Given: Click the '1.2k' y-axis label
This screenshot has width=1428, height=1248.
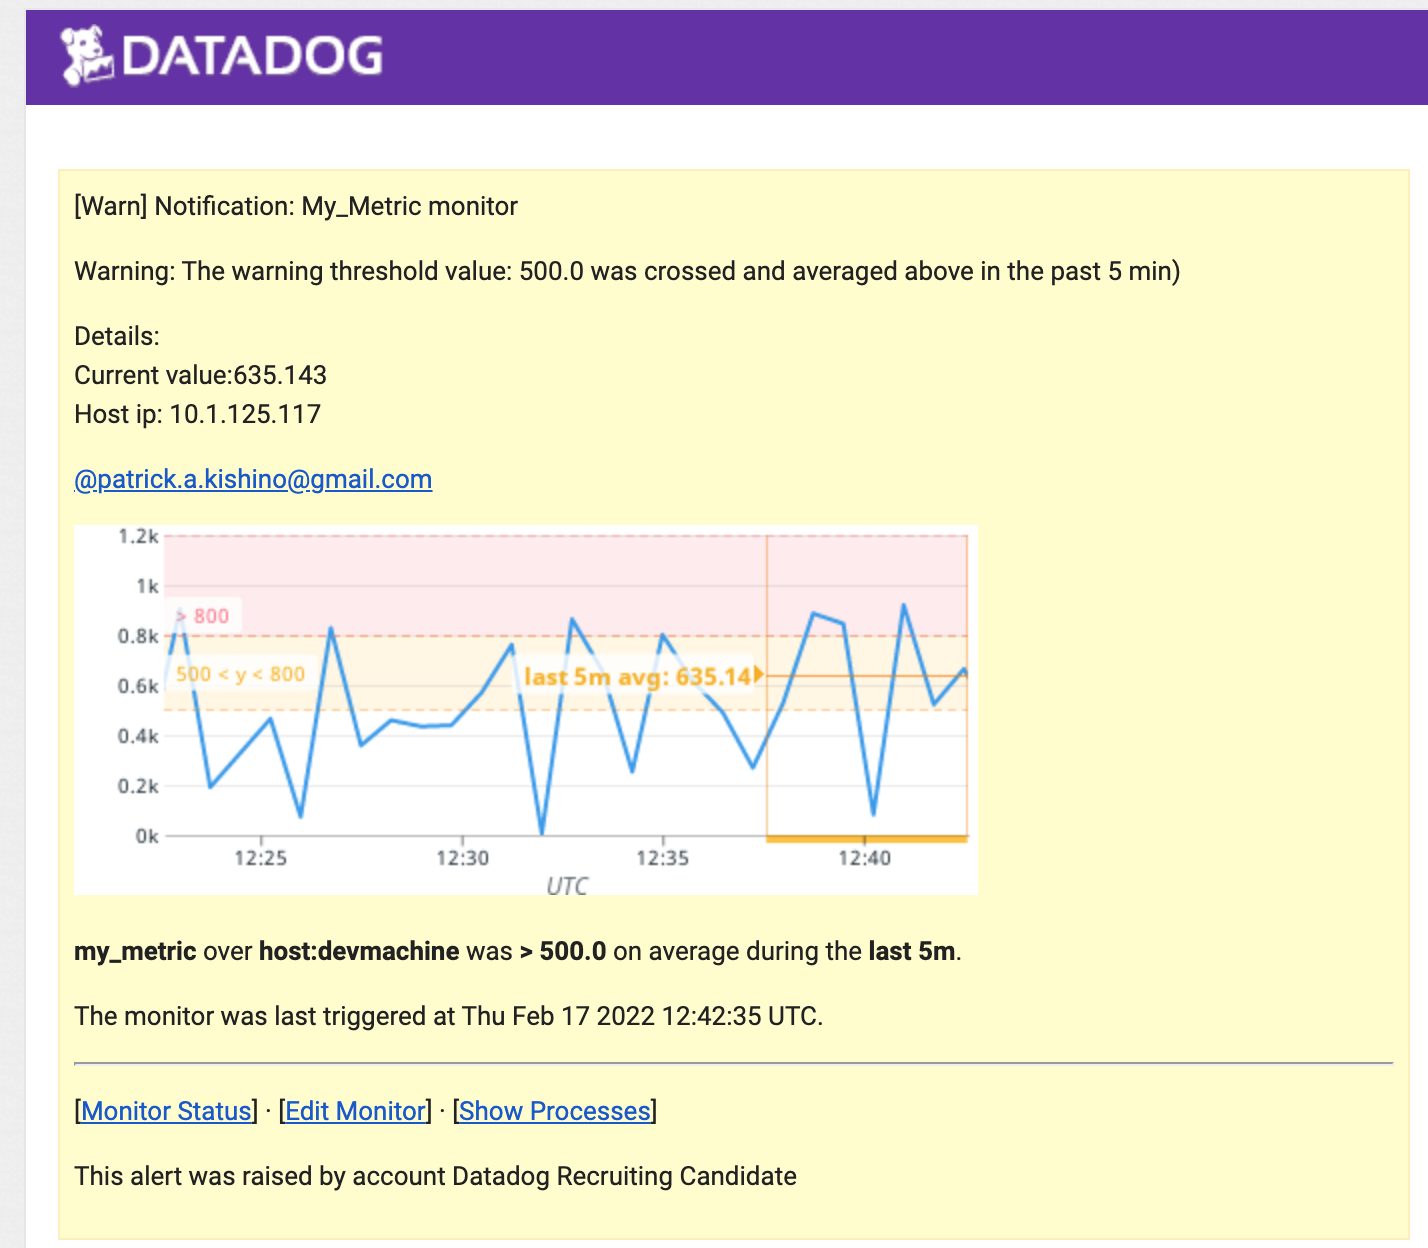Looking at the screenshot, I should pyautogui.click(x=138, y=536).
